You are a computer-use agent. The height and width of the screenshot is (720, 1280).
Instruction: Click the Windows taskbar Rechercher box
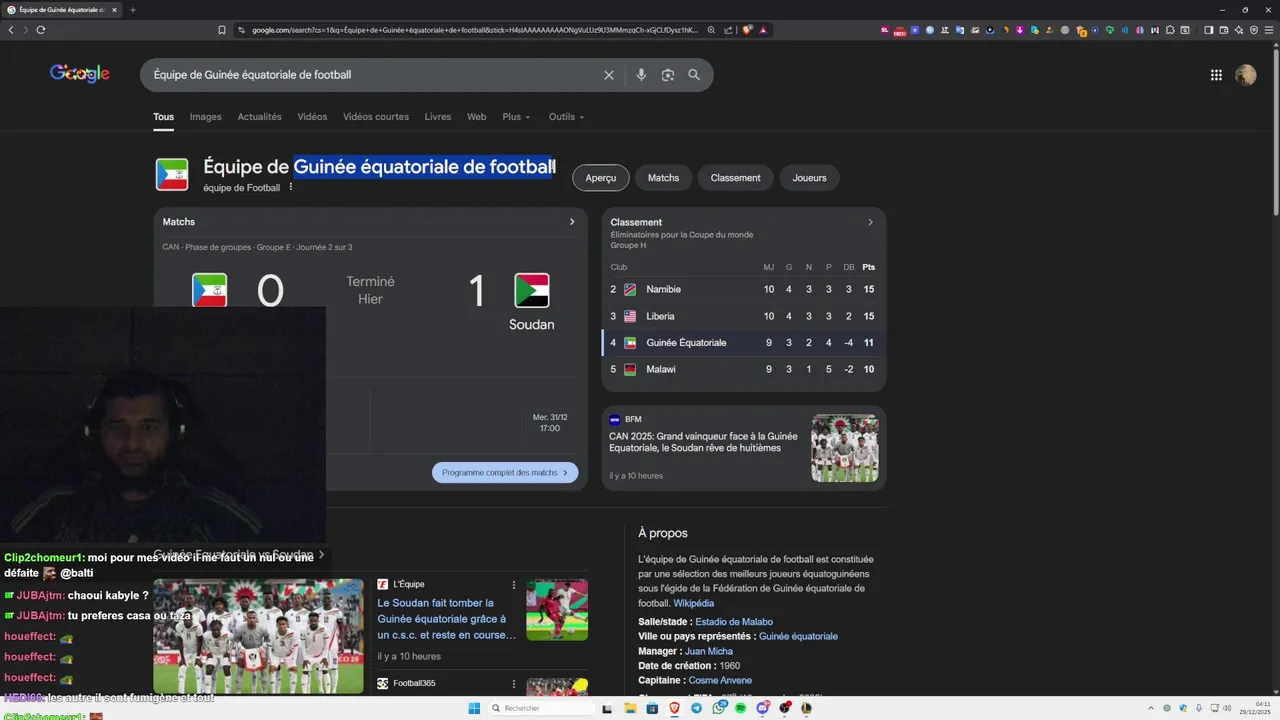coord(541,708)
